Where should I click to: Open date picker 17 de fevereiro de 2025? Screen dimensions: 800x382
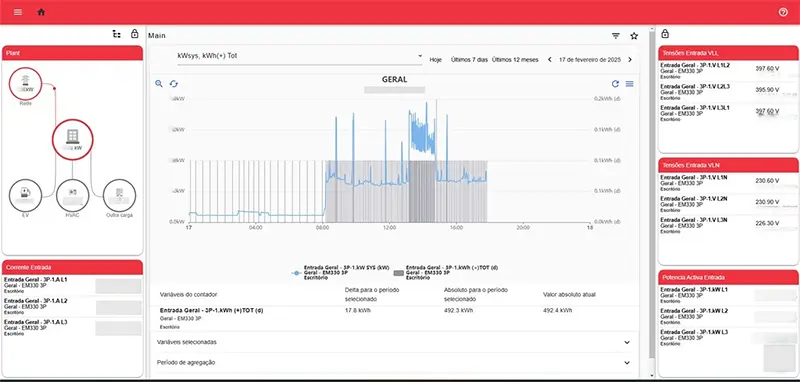[x=590, y=60]
